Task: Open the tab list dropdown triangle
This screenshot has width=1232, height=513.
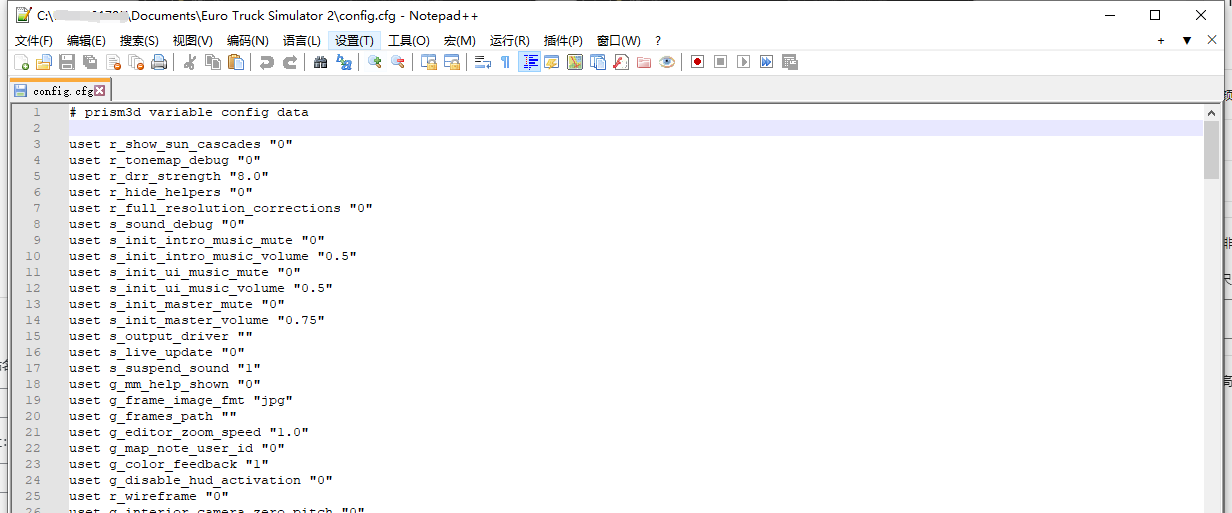Action: [1187, 41]
